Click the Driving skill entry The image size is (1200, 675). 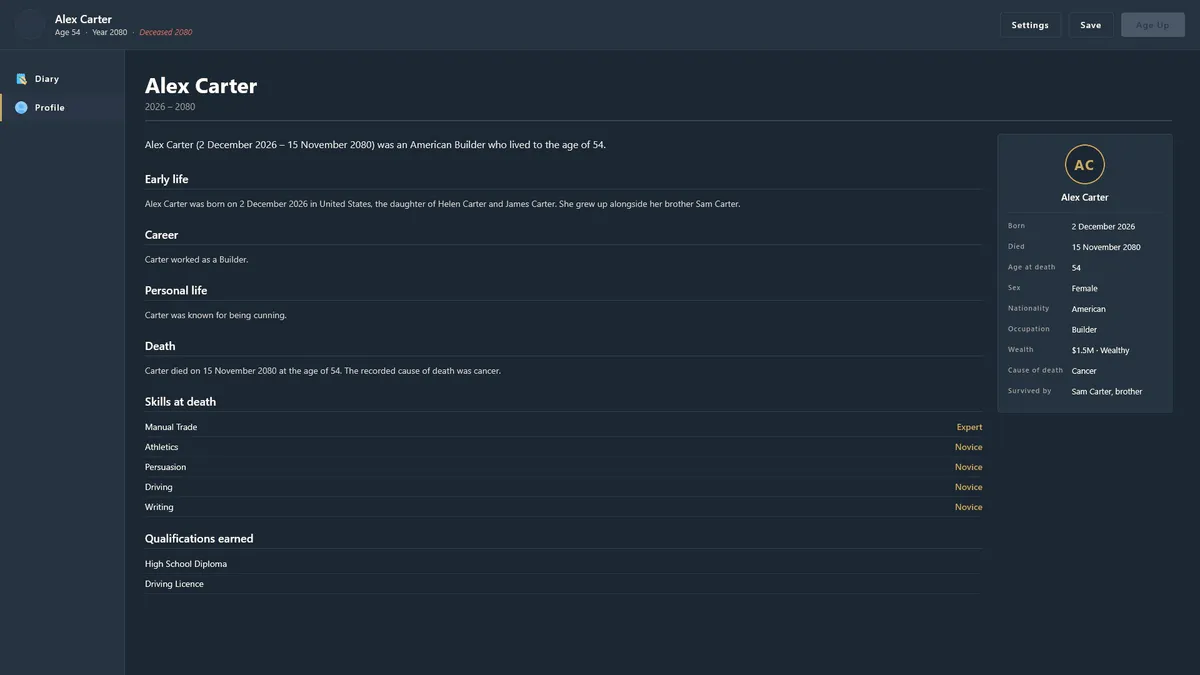point(563,487)
